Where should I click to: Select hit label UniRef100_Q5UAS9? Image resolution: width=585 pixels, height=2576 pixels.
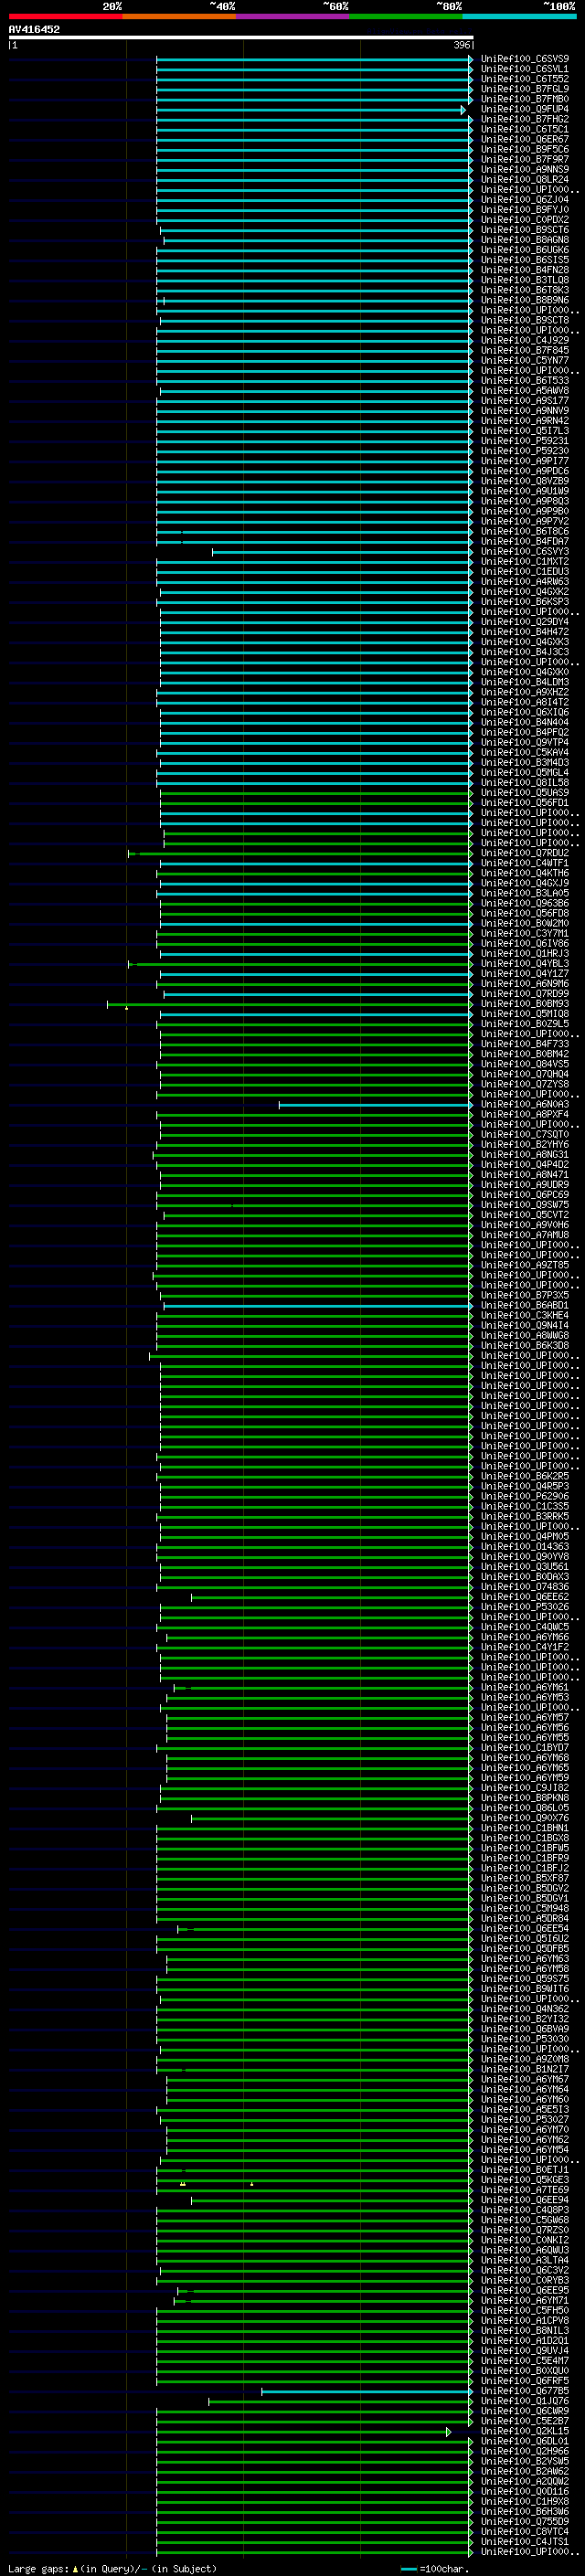coord(525,793)
